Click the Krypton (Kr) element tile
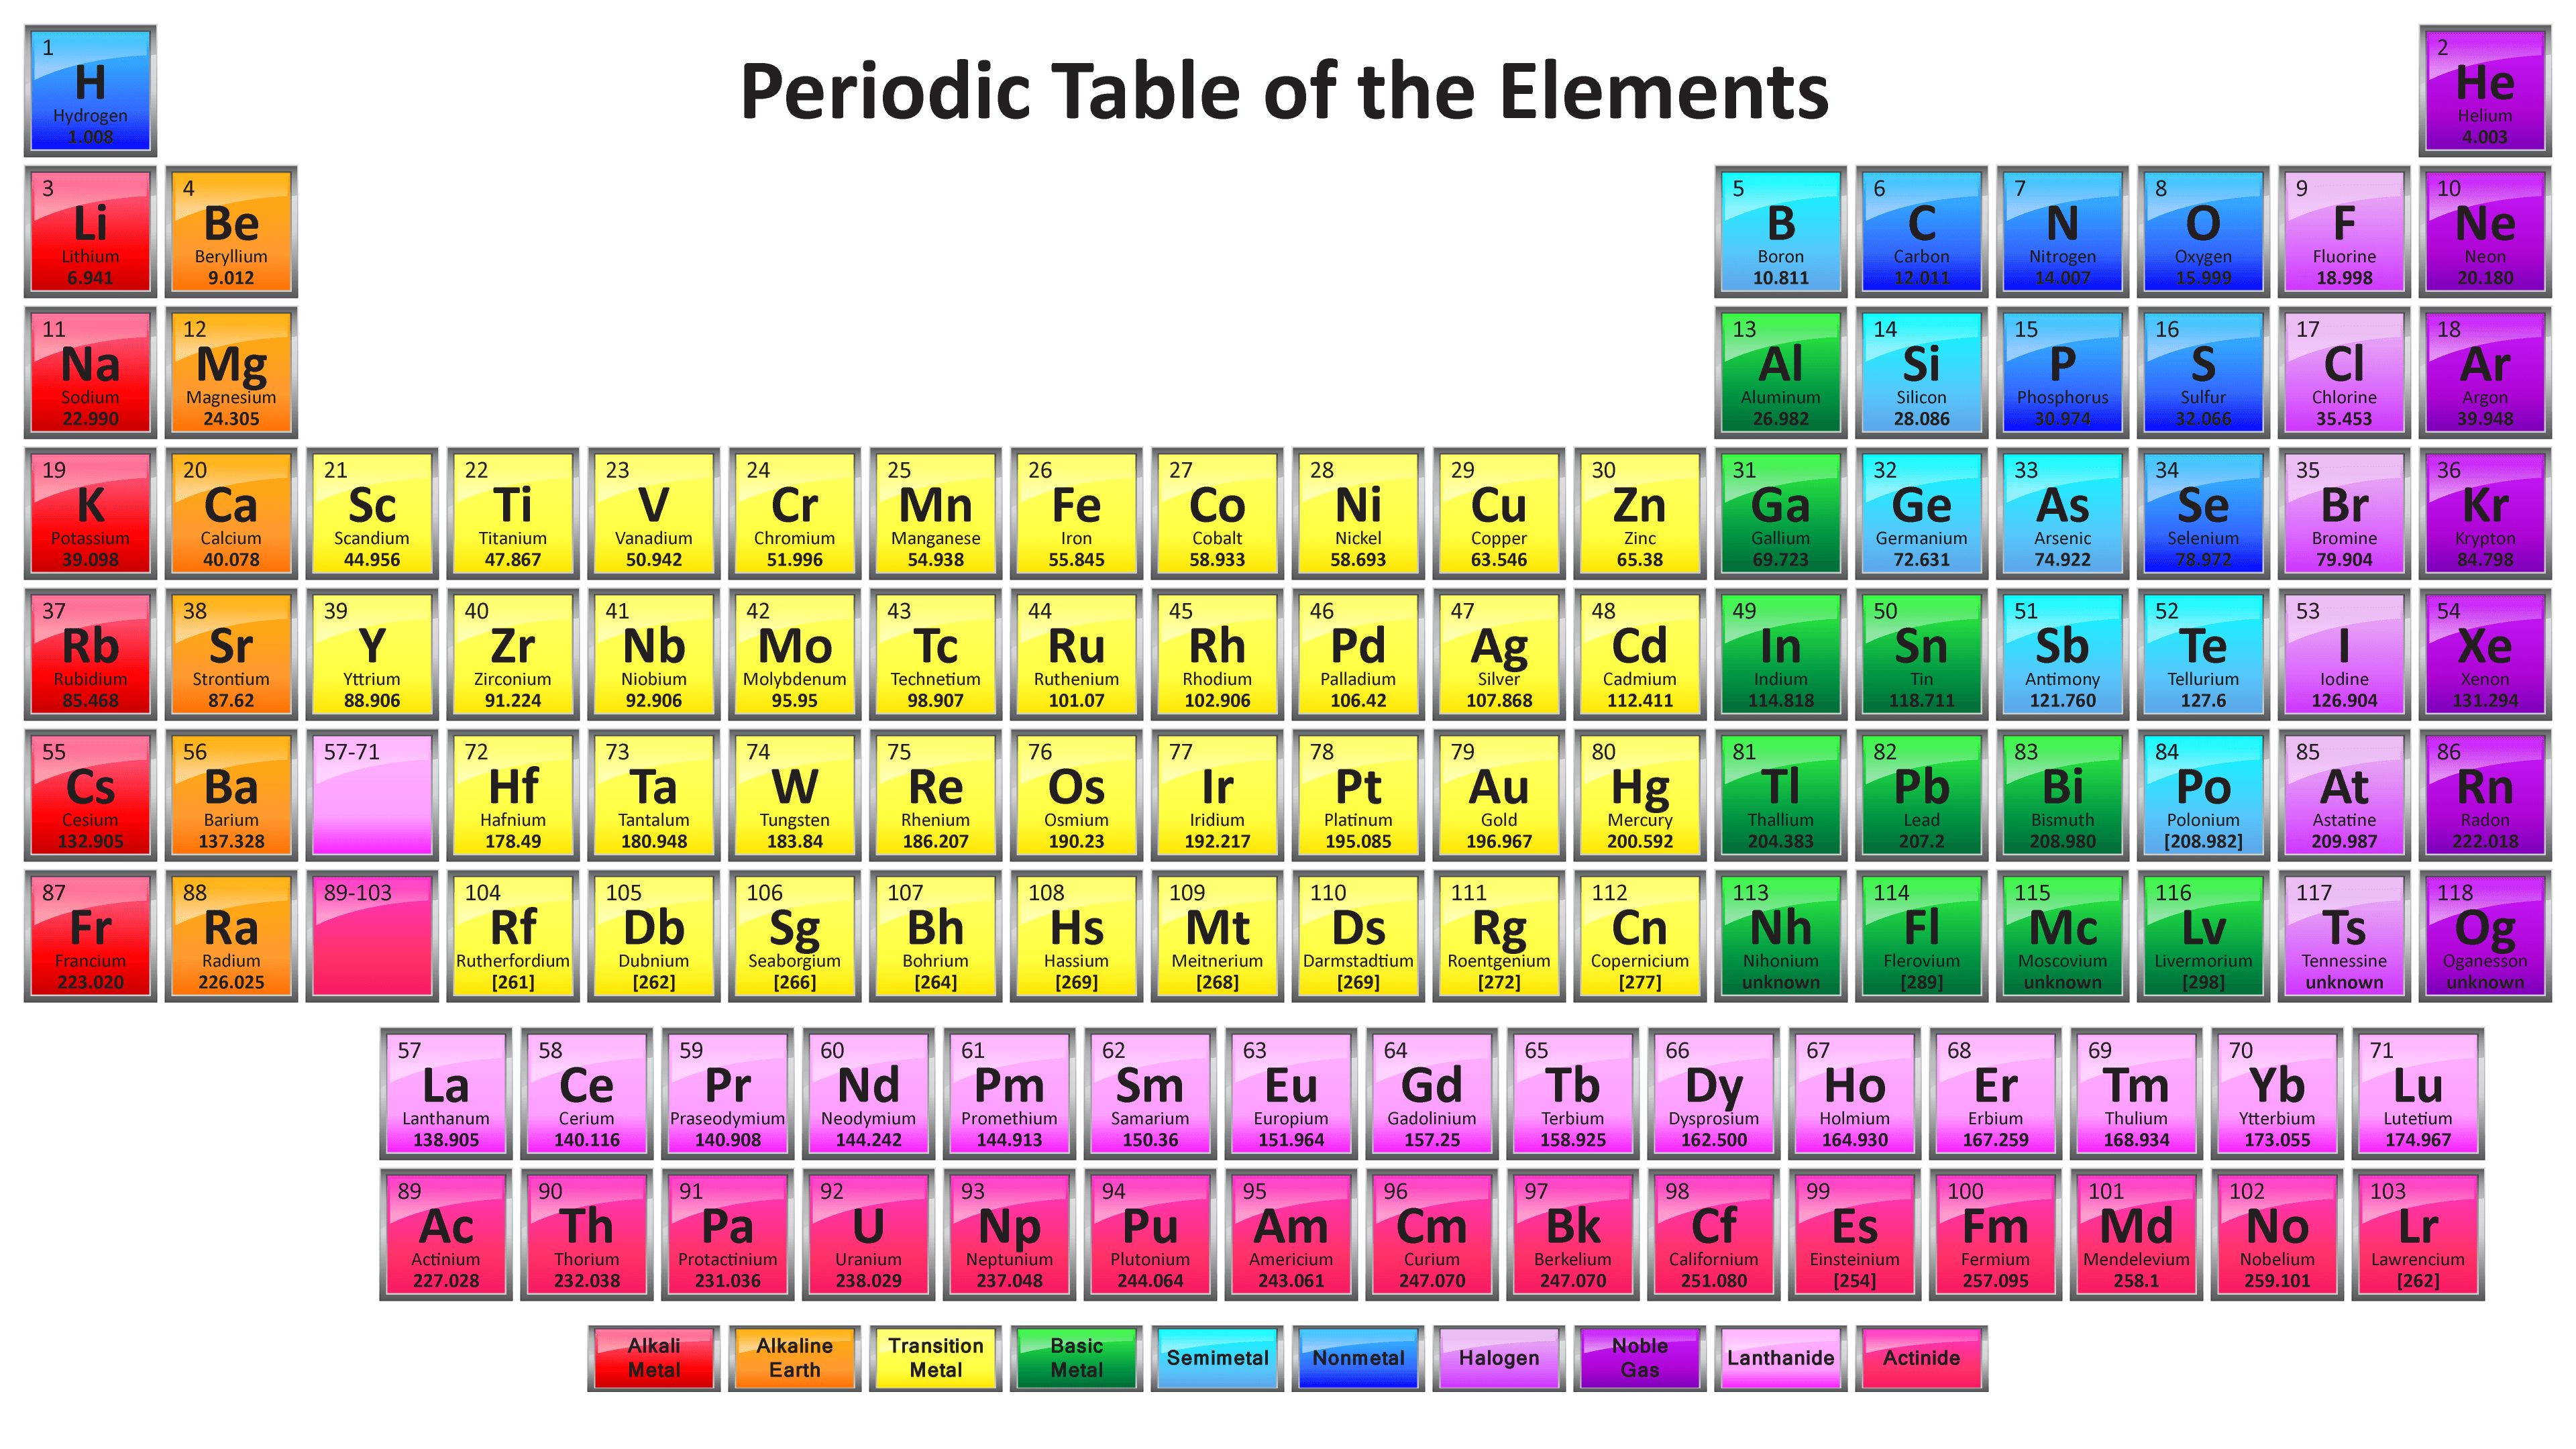Viewport: 2576px width, 1449px height. point(2485,514)
